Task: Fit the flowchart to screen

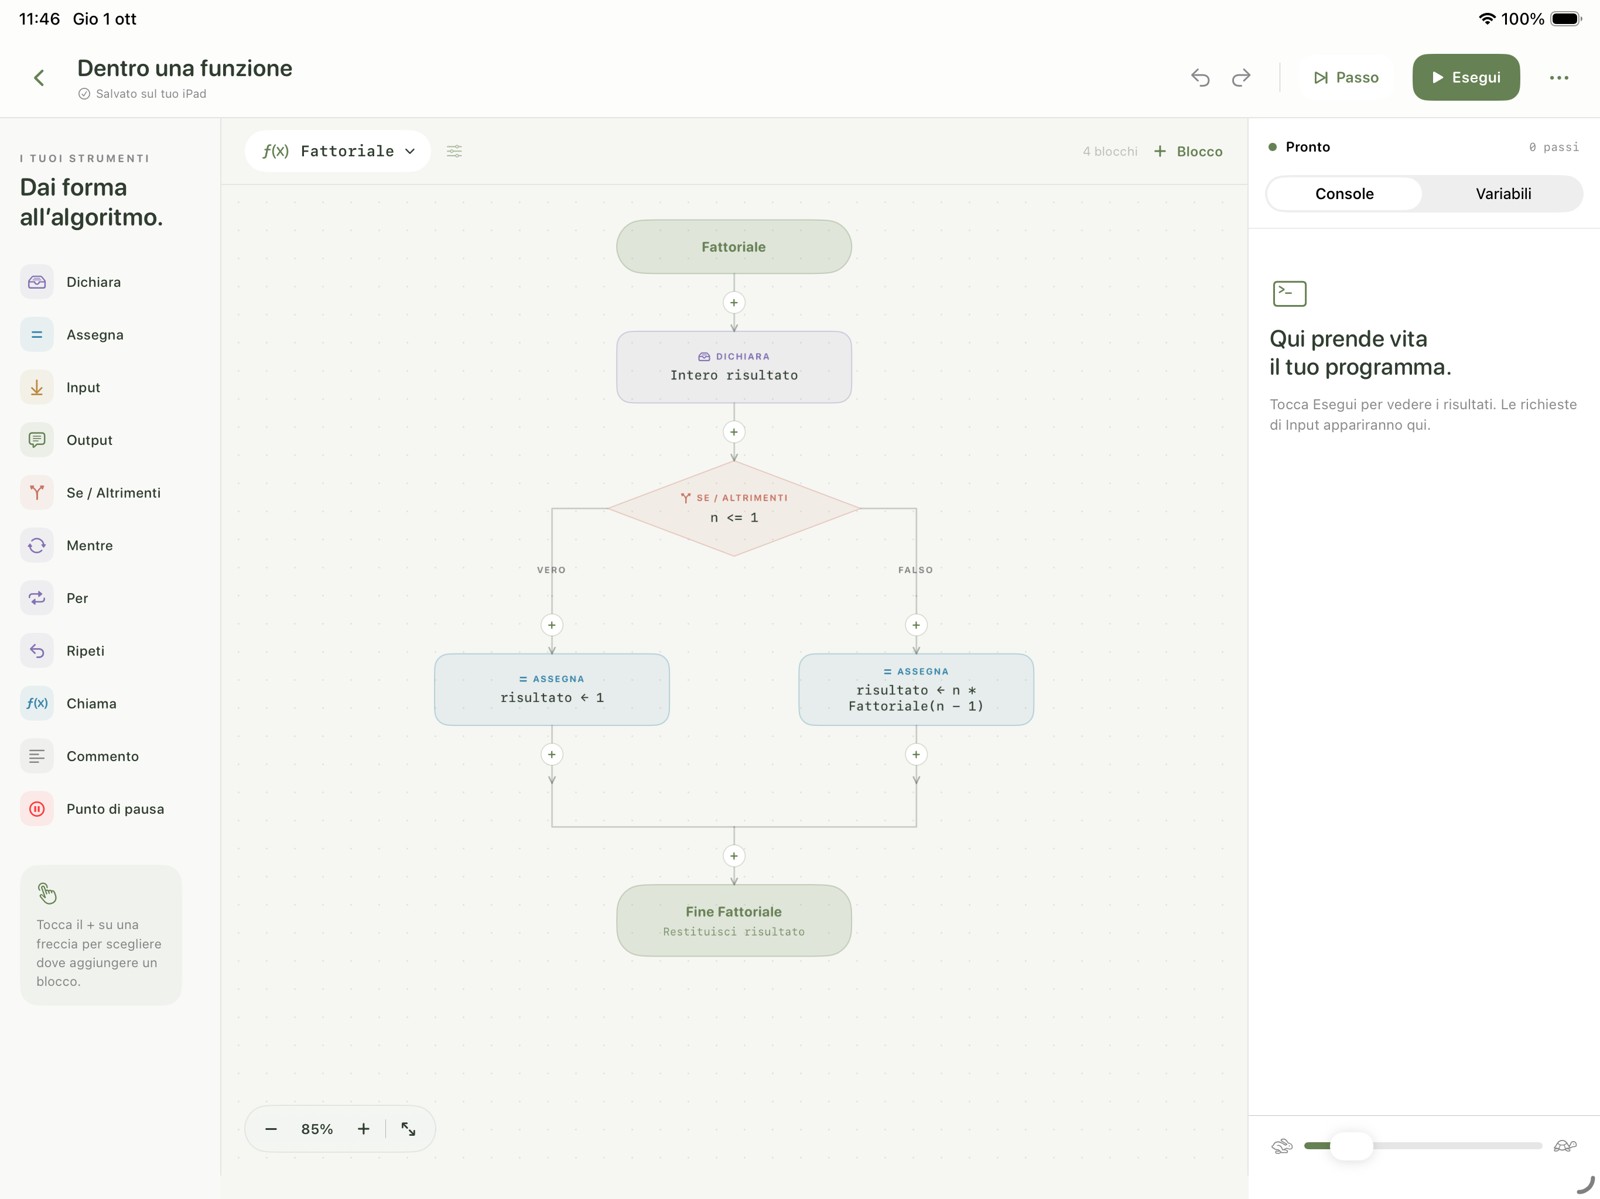Action: [409, 1129]
